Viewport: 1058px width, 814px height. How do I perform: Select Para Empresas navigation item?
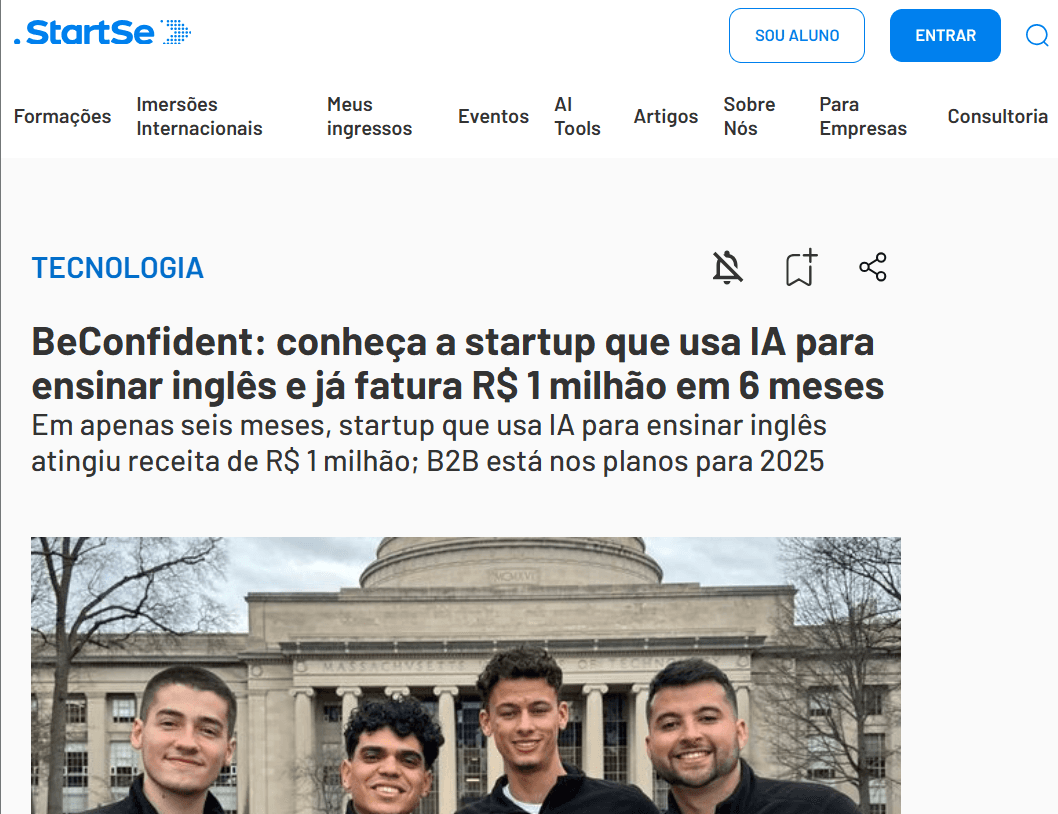click(863, 117)
